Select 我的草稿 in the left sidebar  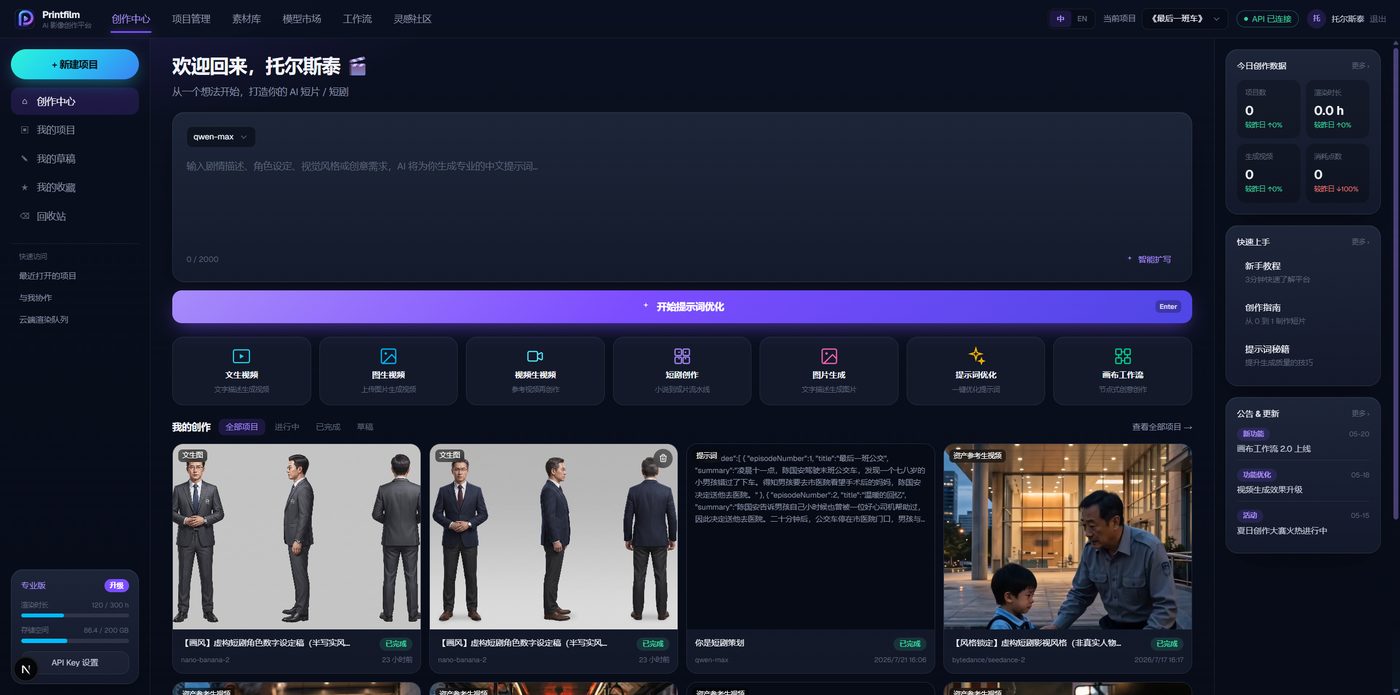pyautogui.click(x=75, y=158)
